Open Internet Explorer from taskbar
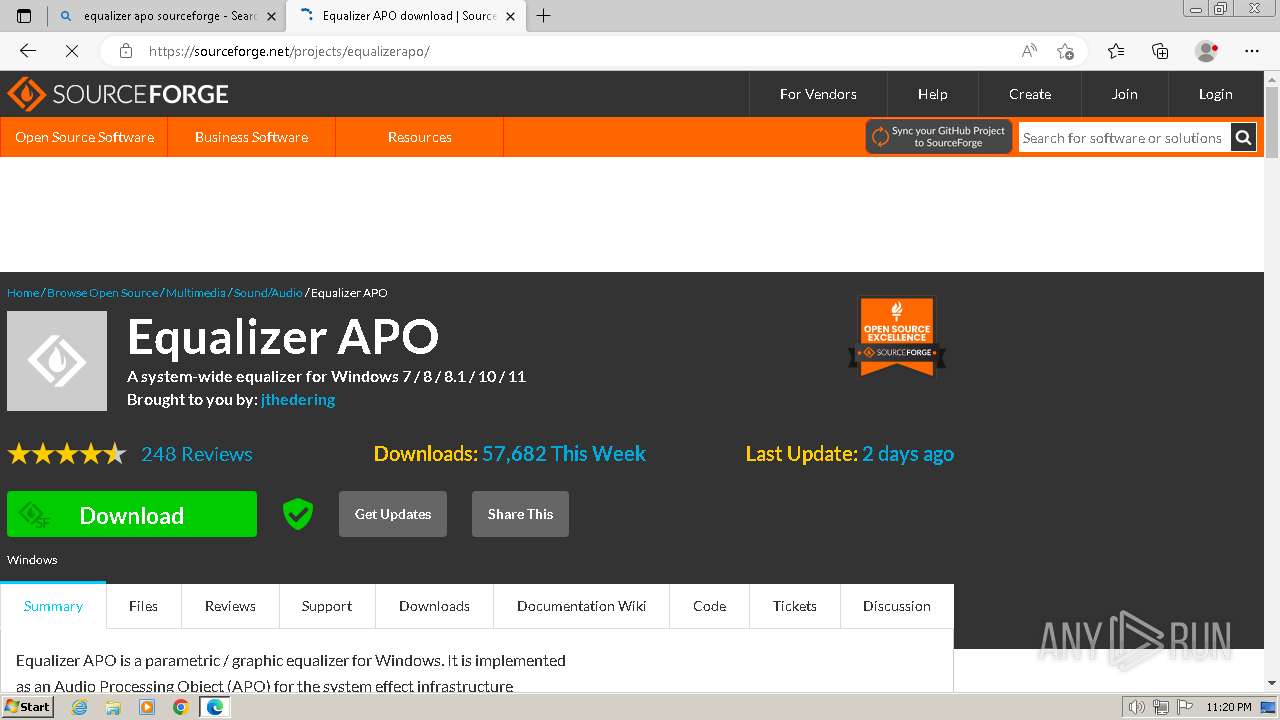 tap(80, 707)
